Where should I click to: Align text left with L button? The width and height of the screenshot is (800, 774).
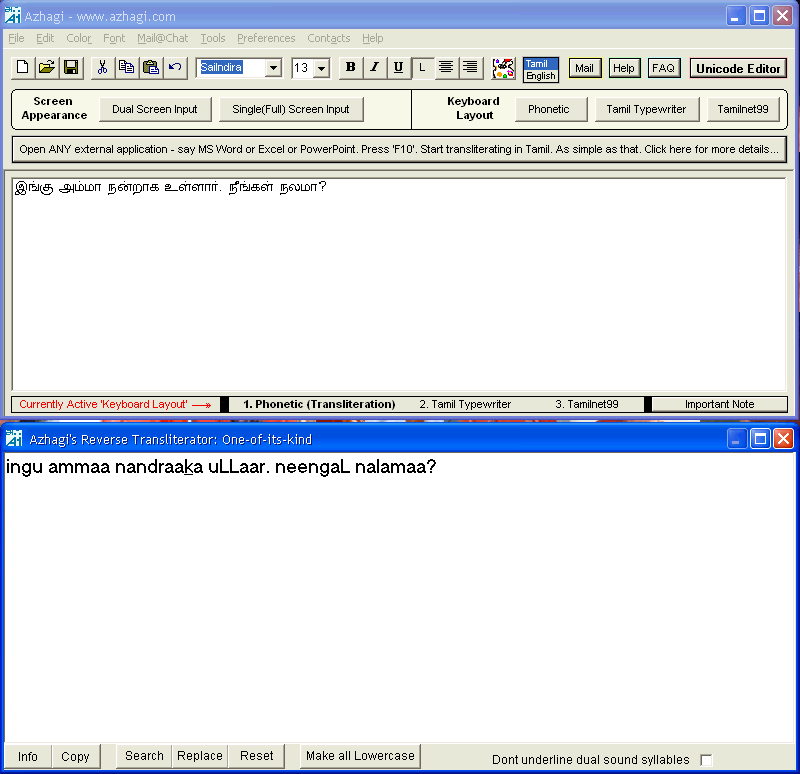tap(422, 67)
